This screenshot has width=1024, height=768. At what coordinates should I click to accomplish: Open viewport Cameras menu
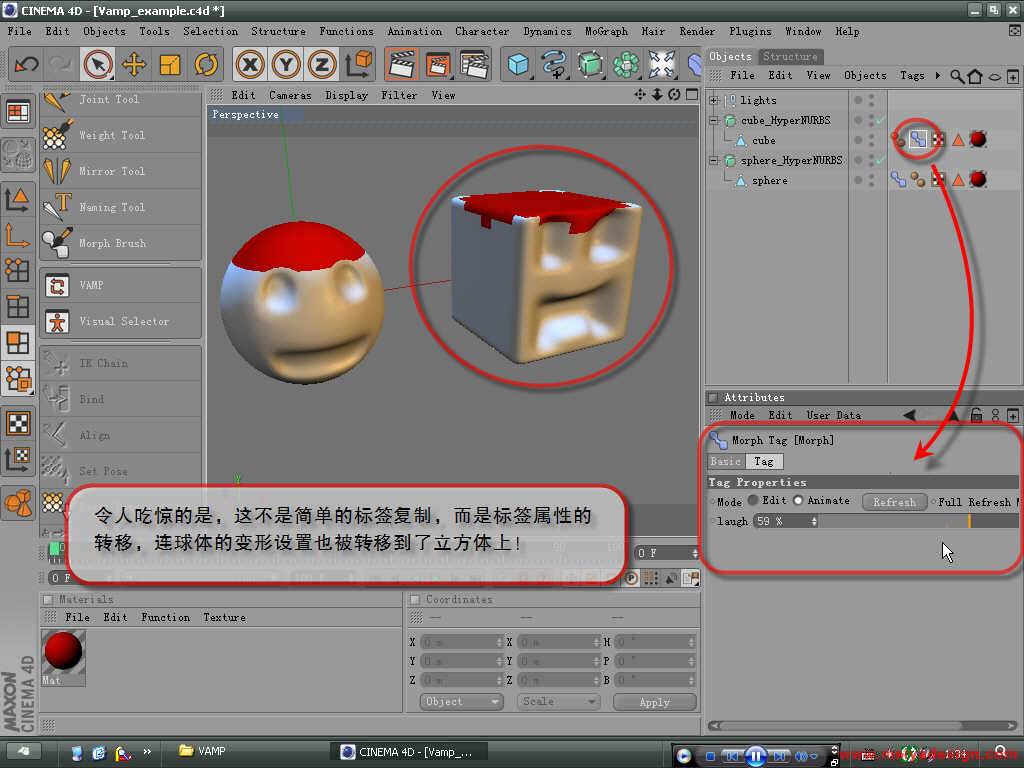(290, 95)
